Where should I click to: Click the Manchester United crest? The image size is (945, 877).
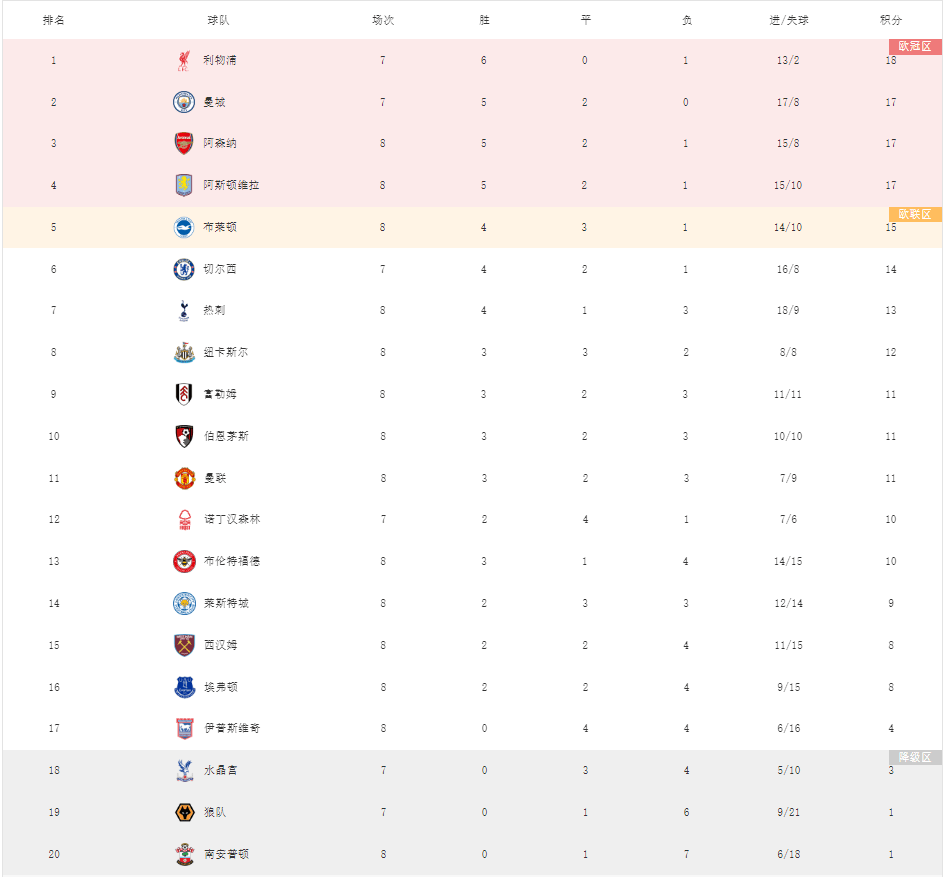(x=184, y=478)
